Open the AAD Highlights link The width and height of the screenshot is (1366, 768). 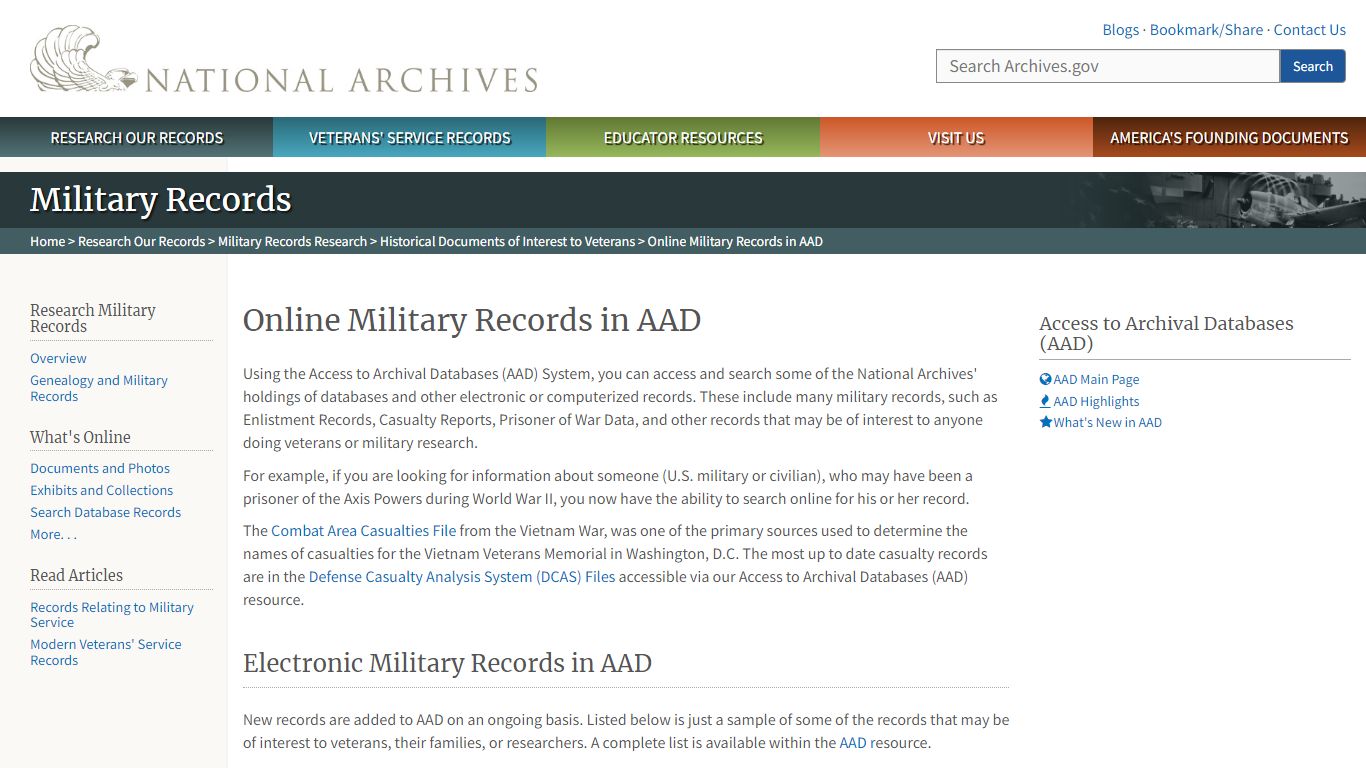tap(1096, 401)
